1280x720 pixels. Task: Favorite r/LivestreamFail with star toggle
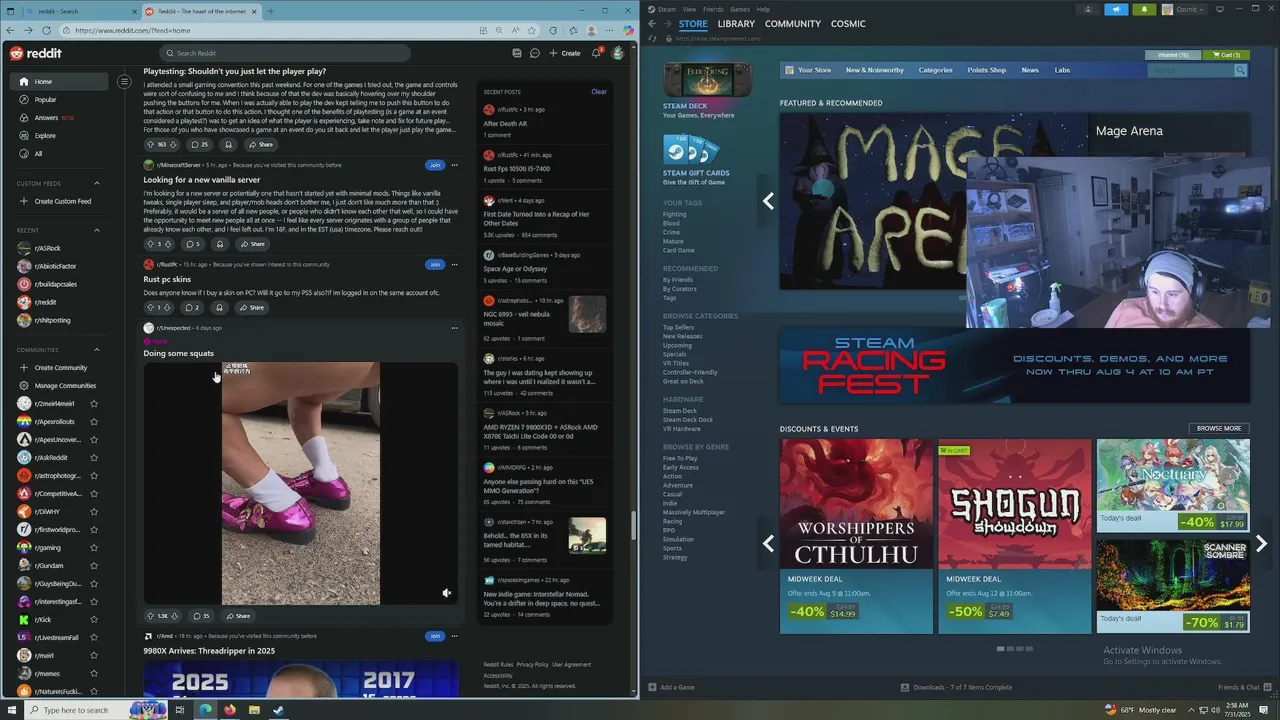point(94,638)
